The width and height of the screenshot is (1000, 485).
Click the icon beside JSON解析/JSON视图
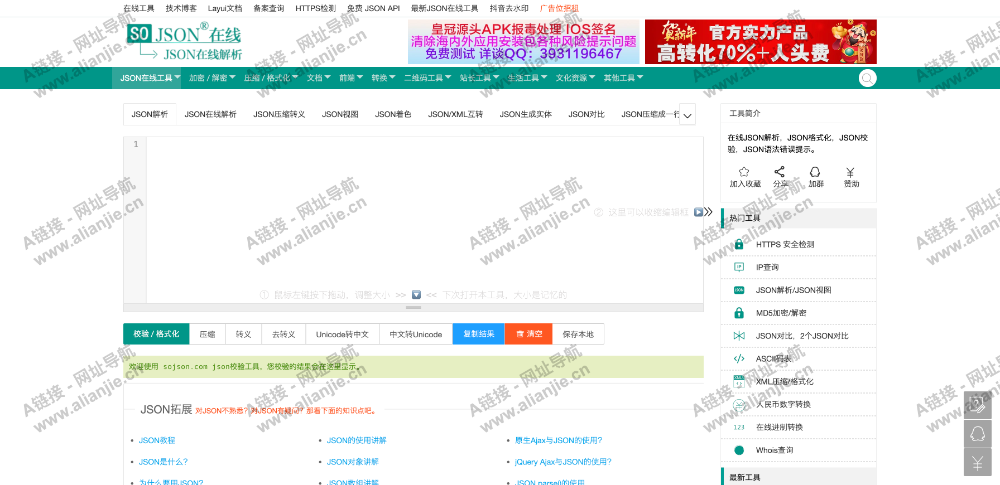click(739, 290)
